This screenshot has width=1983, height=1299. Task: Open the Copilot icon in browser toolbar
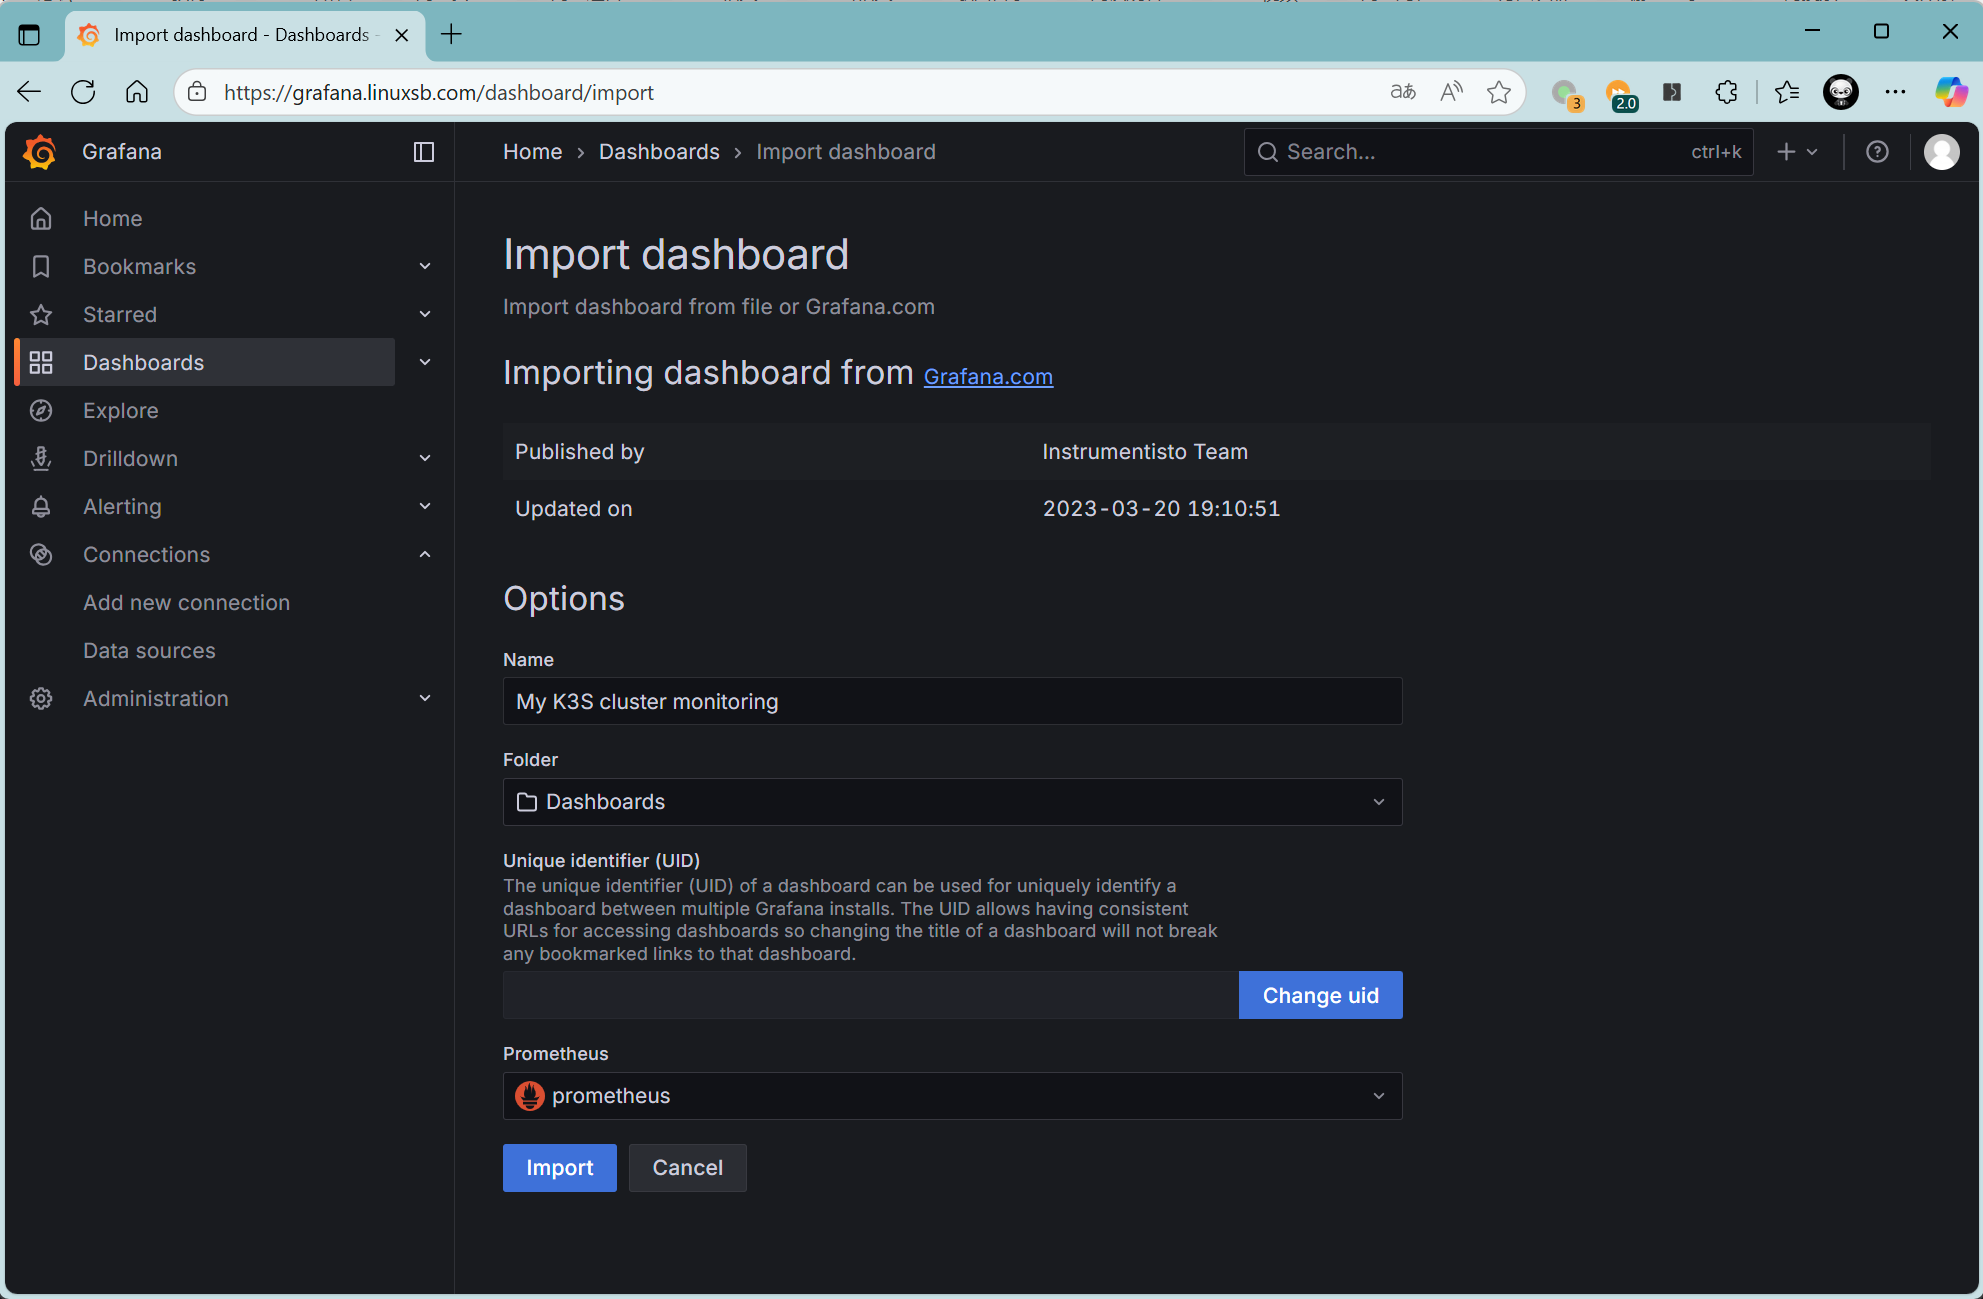pyautogui.click(x=1950, y=92)
